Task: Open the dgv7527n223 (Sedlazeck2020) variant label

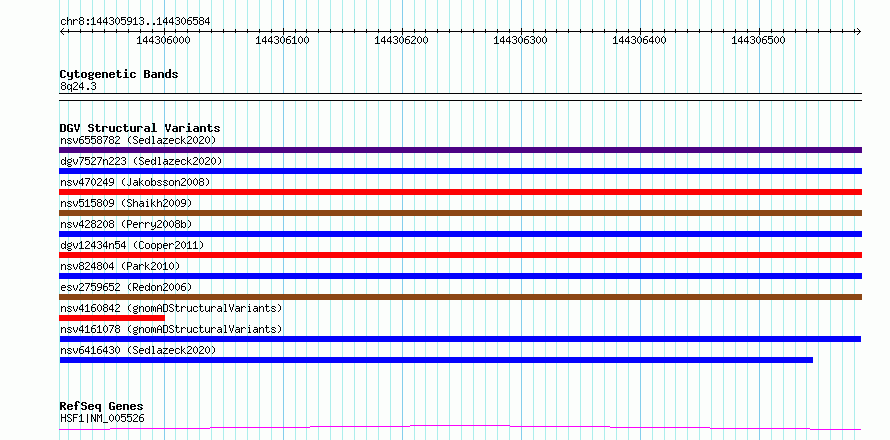Action: (141, 161)
